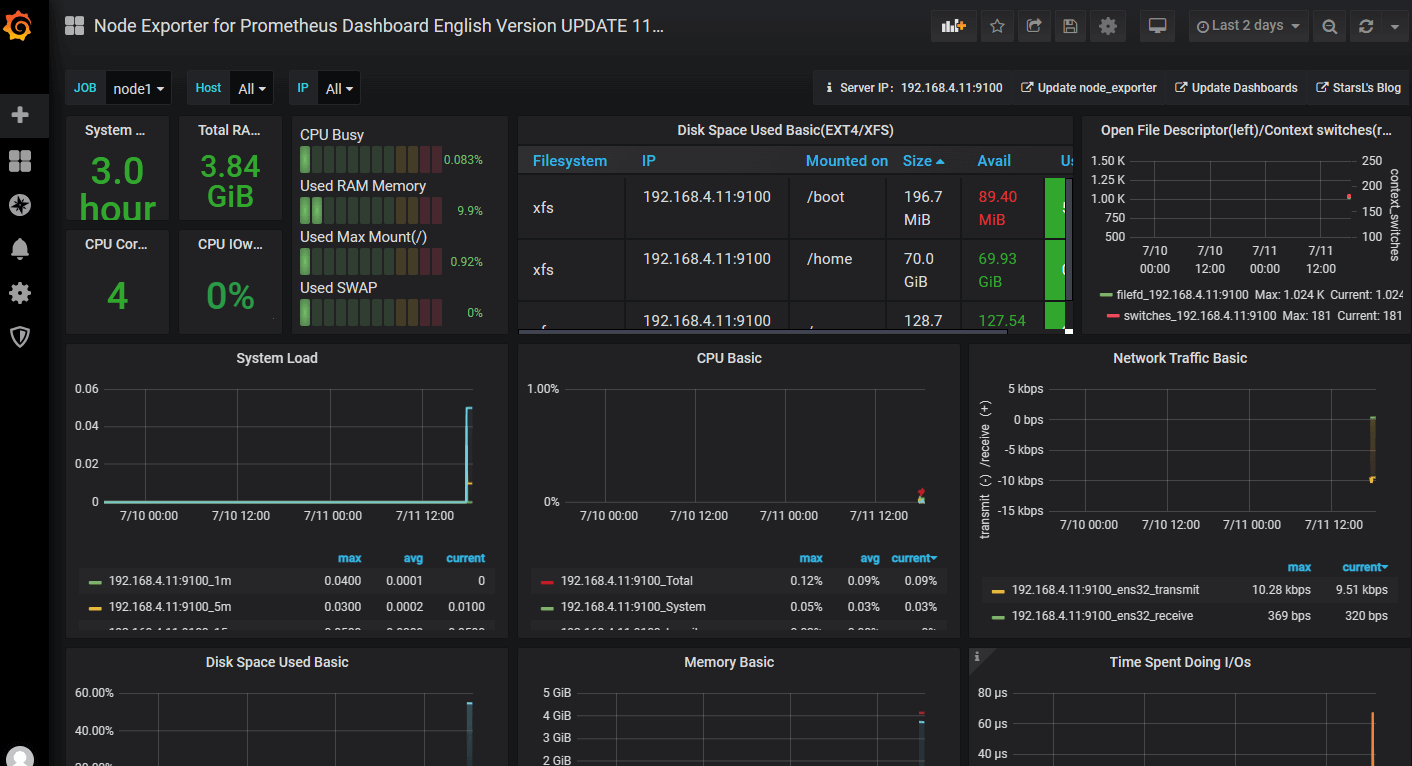The image size is (1412, 766).
Task: Open the Host All variable dropdown
Action: (251, 88)
